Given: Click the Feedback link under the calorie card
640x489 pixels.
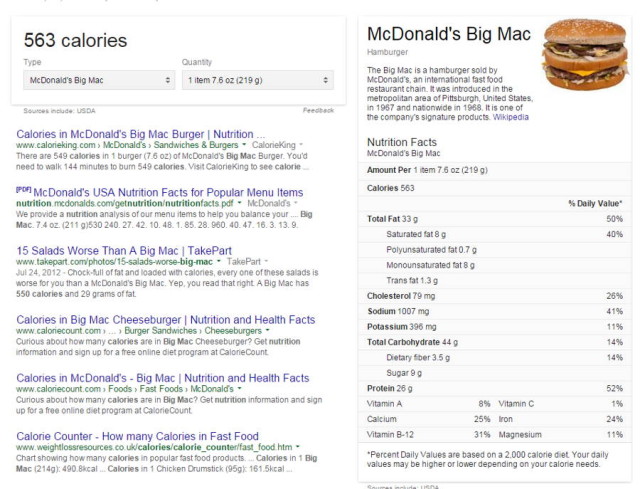Looking at the screenshot, I should (x=318, y=110).
